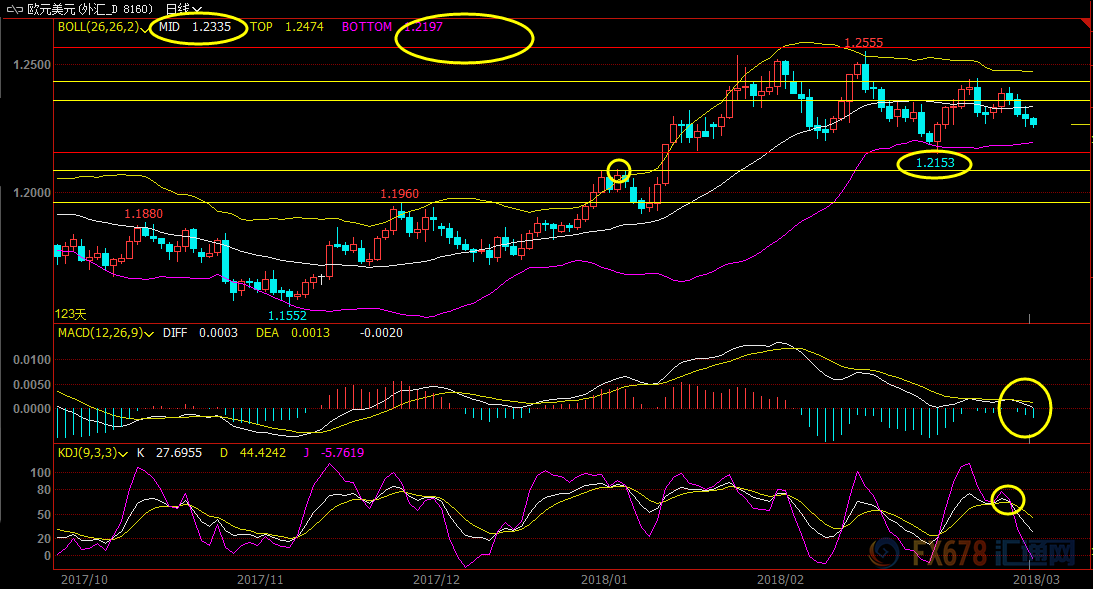Click the BOLL TOP value 1.2474
The height and width of the screenshot is (589, 1093).
[305, 28]
